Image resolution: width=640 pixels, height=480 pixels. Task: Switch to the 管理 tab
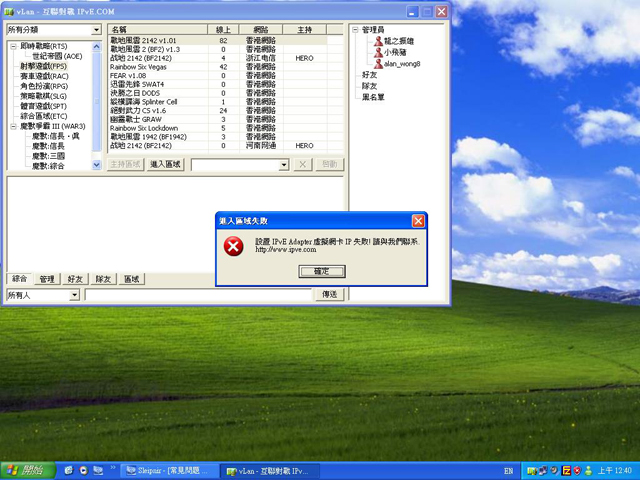(x=47, y=279)
